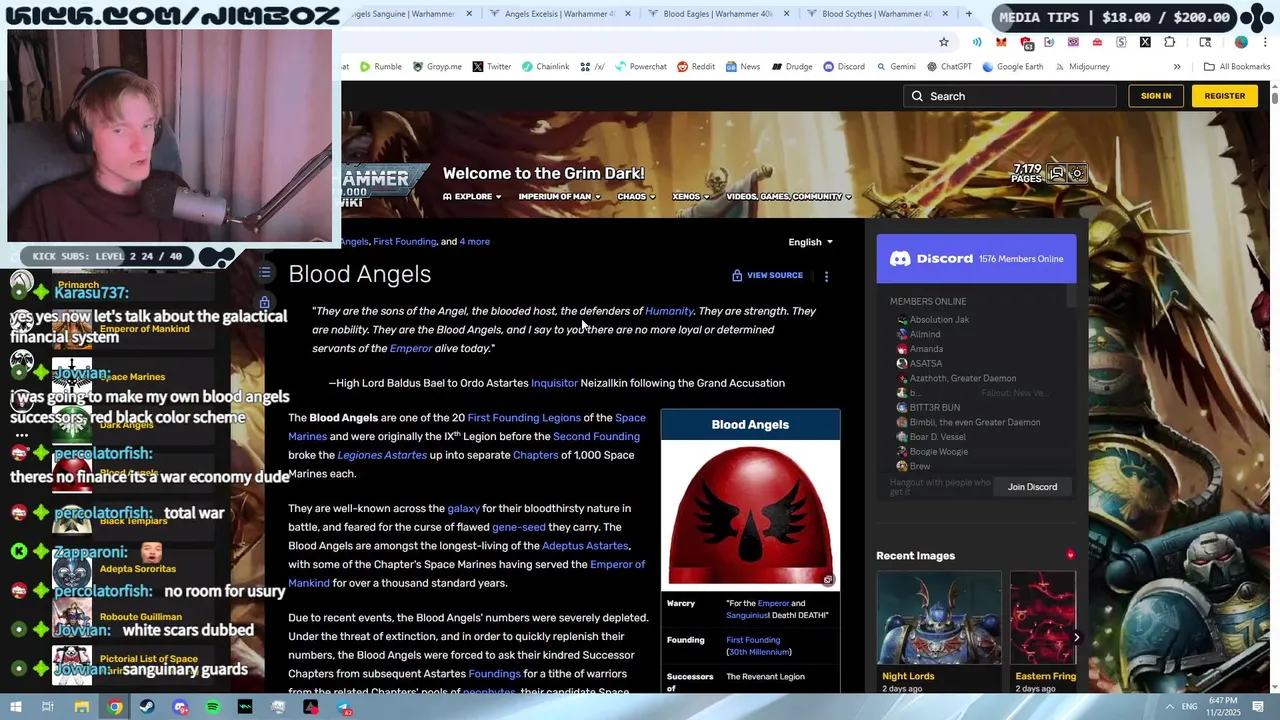Viewport: 1280px width, 720px height.
Task: Open a new browser tab
Action: pos(968,14)
